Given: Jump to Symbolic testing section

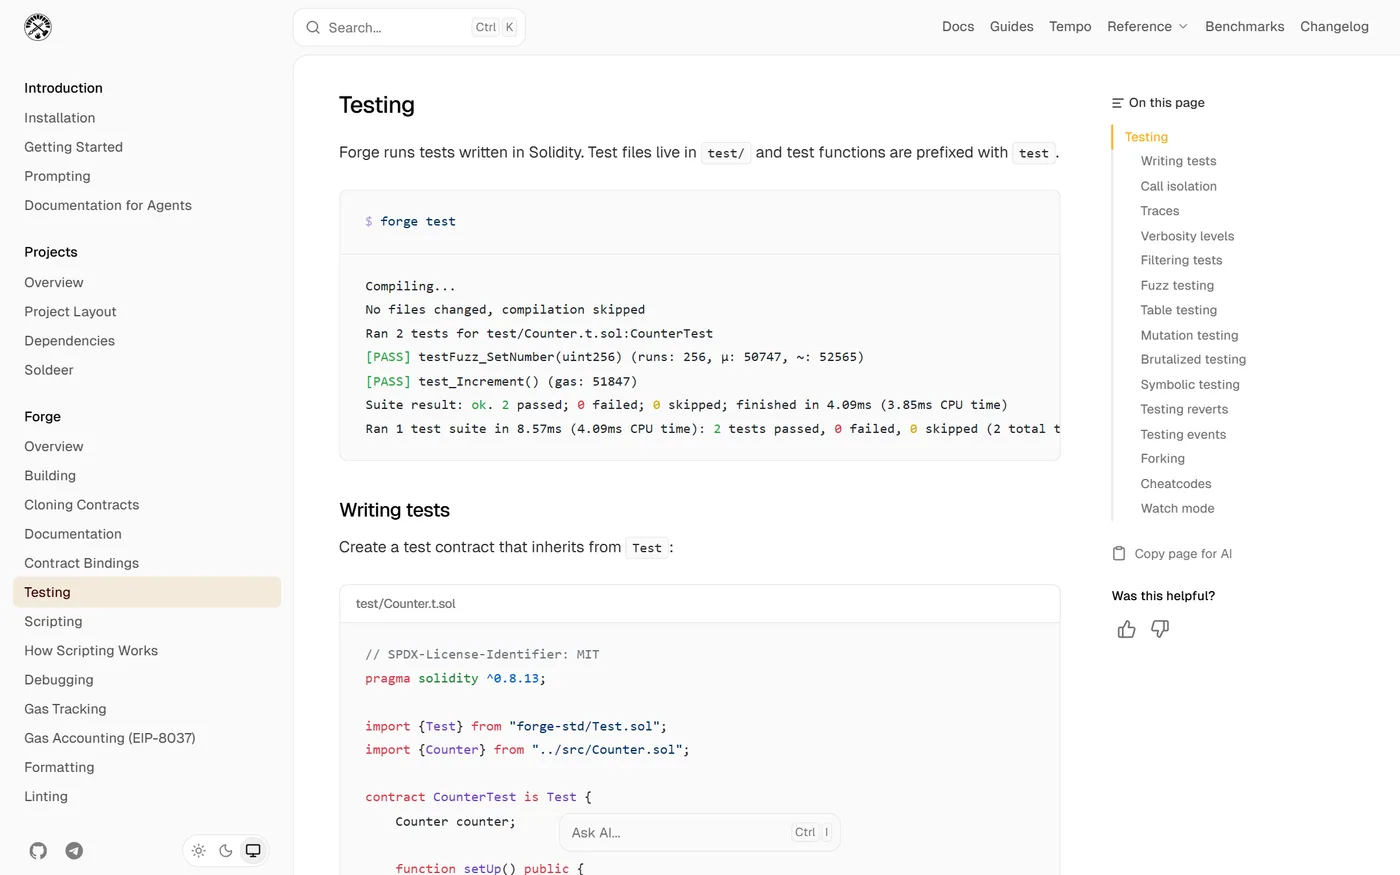Looking at the screenshot, I should coord(1190,384).
